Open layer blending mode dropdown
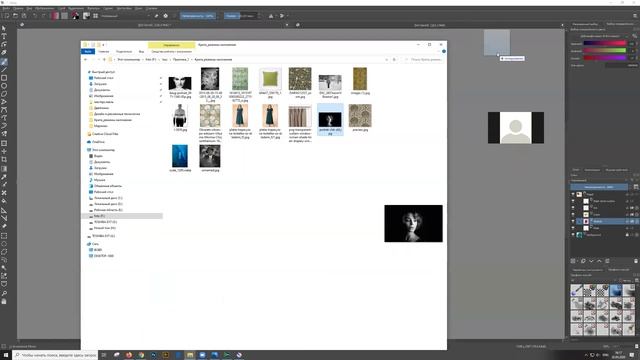Viewport: 640px width, 360px height. point(599,180)
